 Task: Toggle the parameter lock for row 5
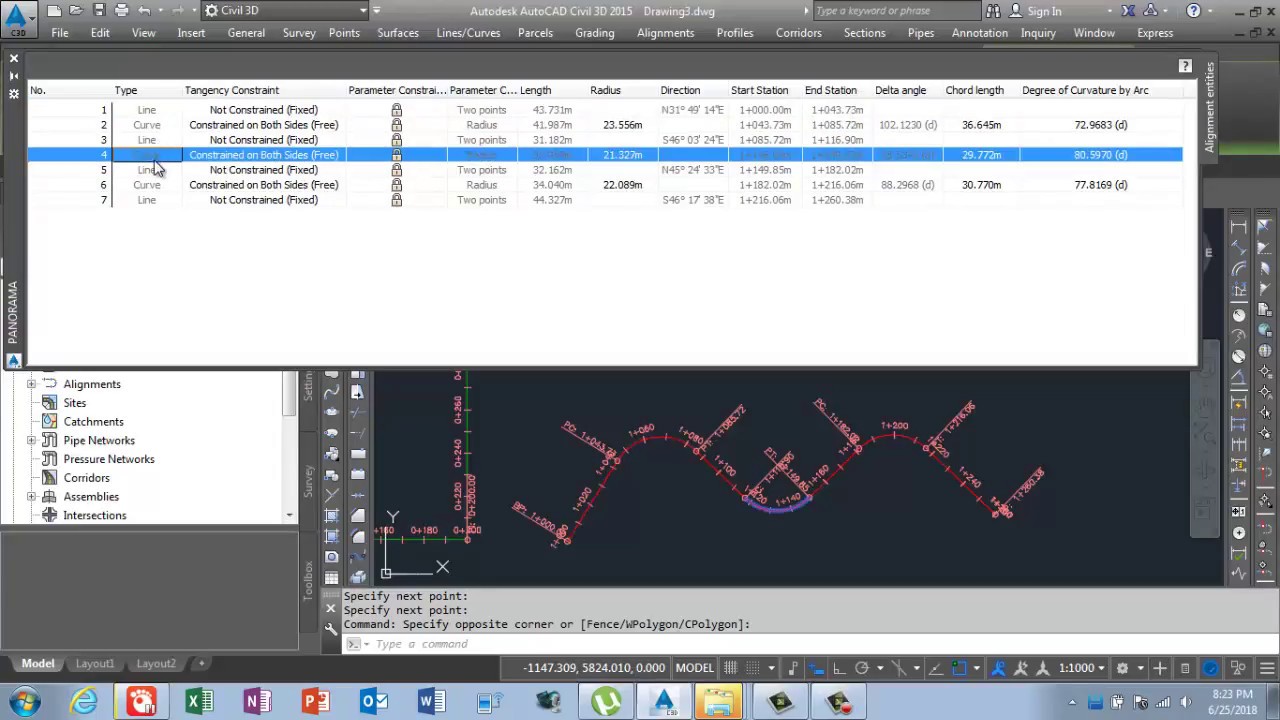click(396, 170)
